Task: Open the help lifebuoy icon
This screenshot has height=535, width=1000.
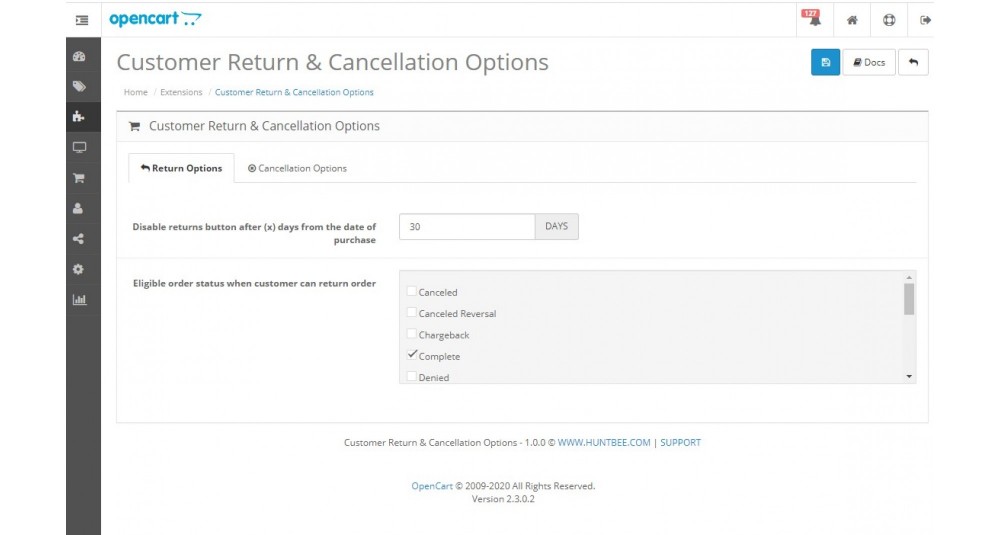Action: tap(889, 20)
